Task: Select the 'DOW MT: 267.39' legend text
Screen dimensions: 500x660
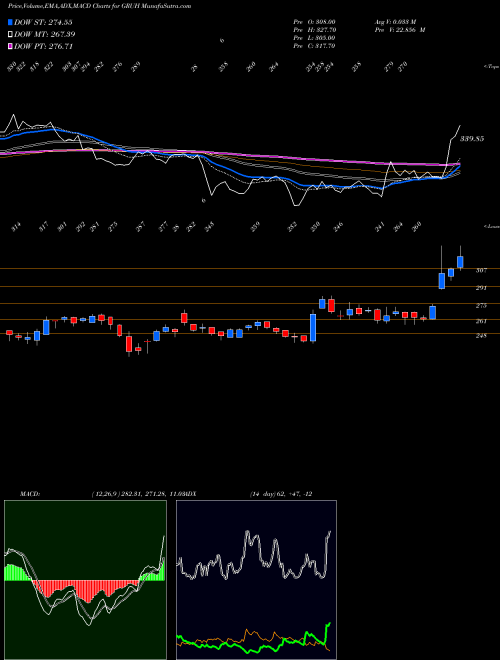Action: (45, 35)
